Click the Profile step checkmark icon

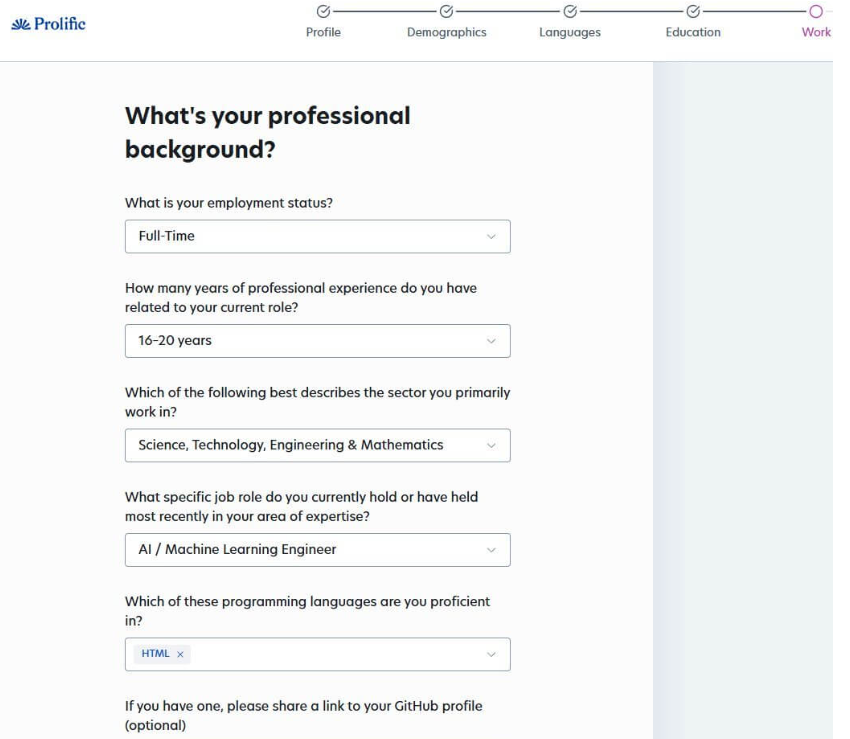[x=324, y=11]
